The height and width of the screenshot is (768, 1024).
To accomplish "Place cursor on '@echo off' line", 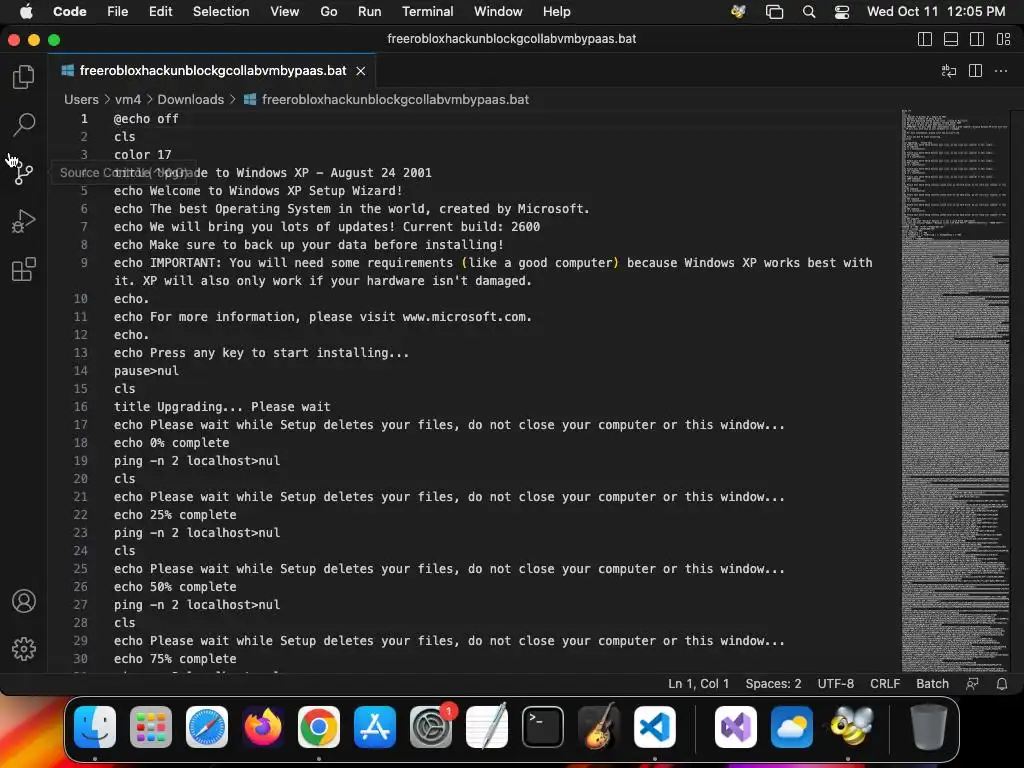I will [x=146, y=119].
